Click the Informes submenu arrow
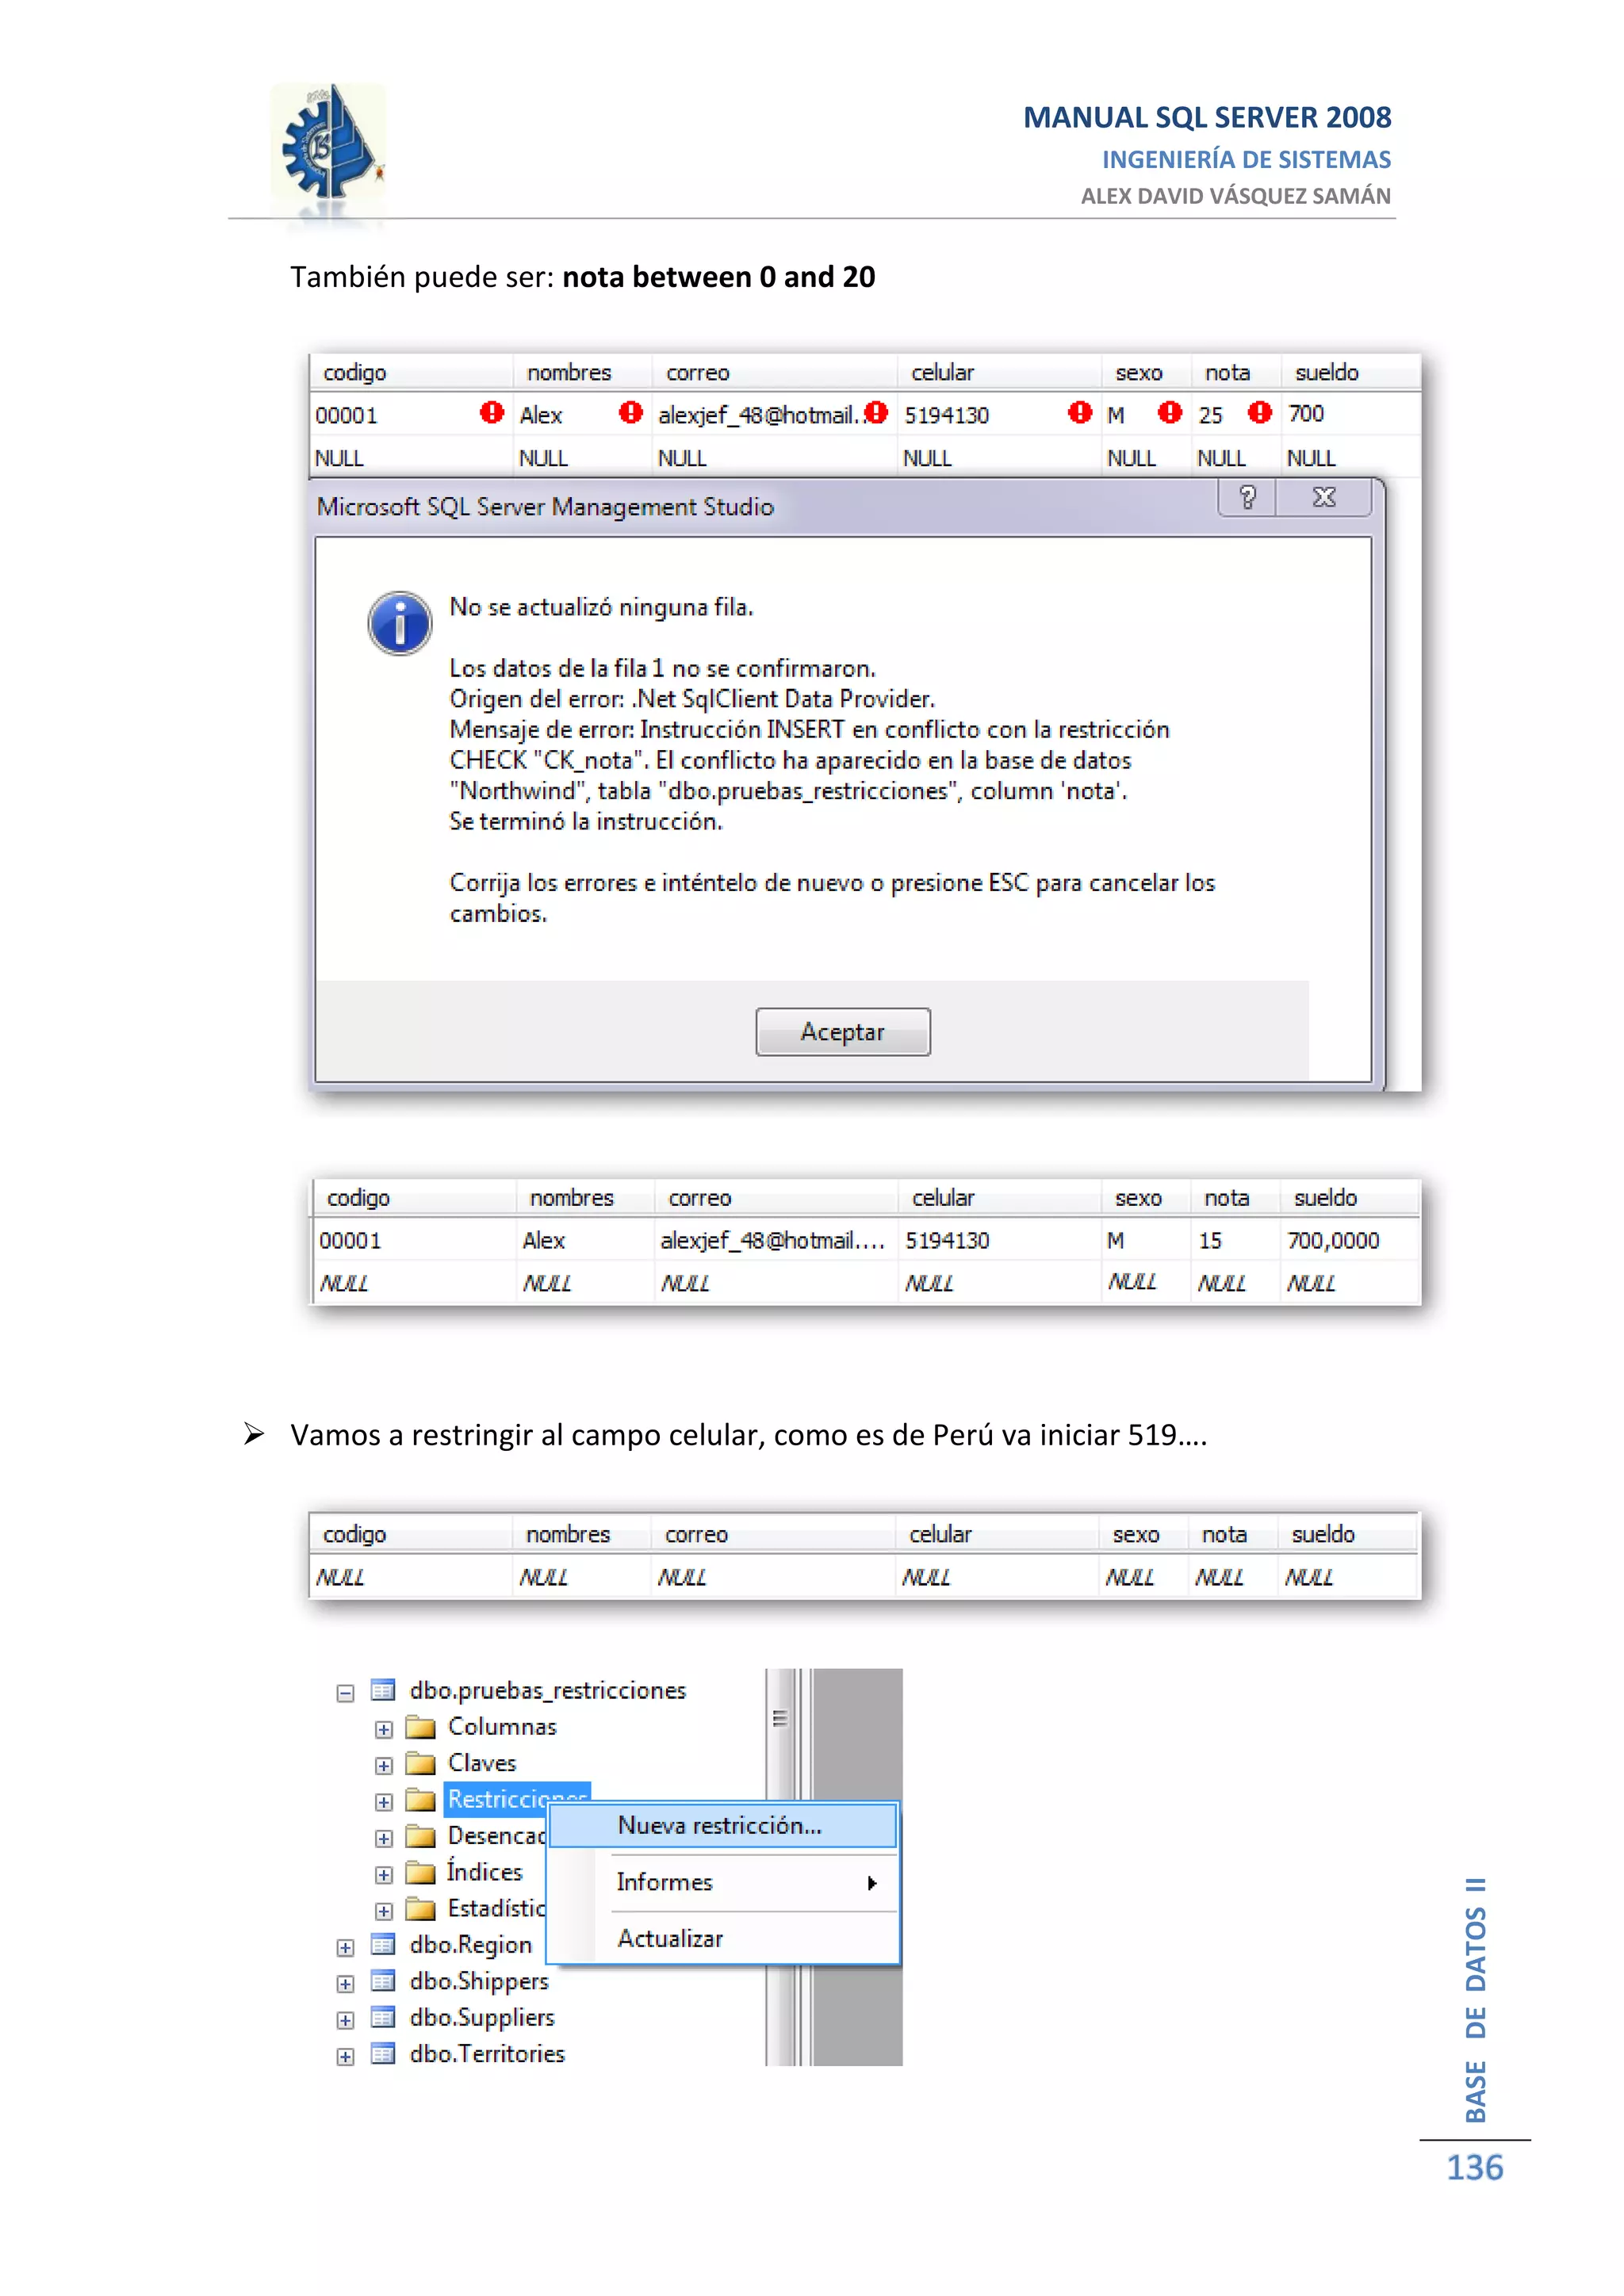Screen dimensions: 1624x2296 pyautogui.click(x=872, y=1883)
